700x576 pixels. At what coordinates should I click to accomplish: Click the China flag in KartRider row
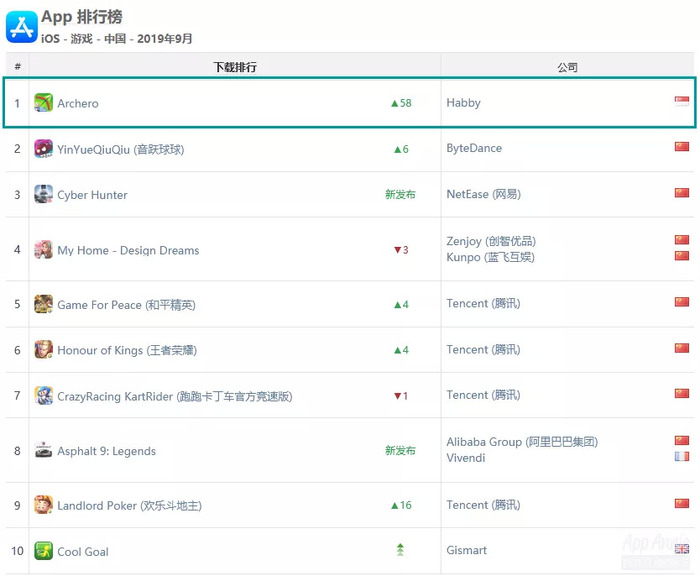[682, 393]
